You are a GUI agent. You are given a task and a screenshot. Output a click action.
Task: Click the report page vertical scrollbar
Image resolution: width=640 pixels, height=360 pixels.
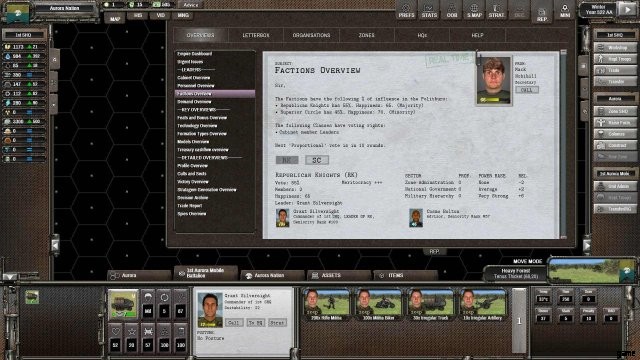click(564, 144)
